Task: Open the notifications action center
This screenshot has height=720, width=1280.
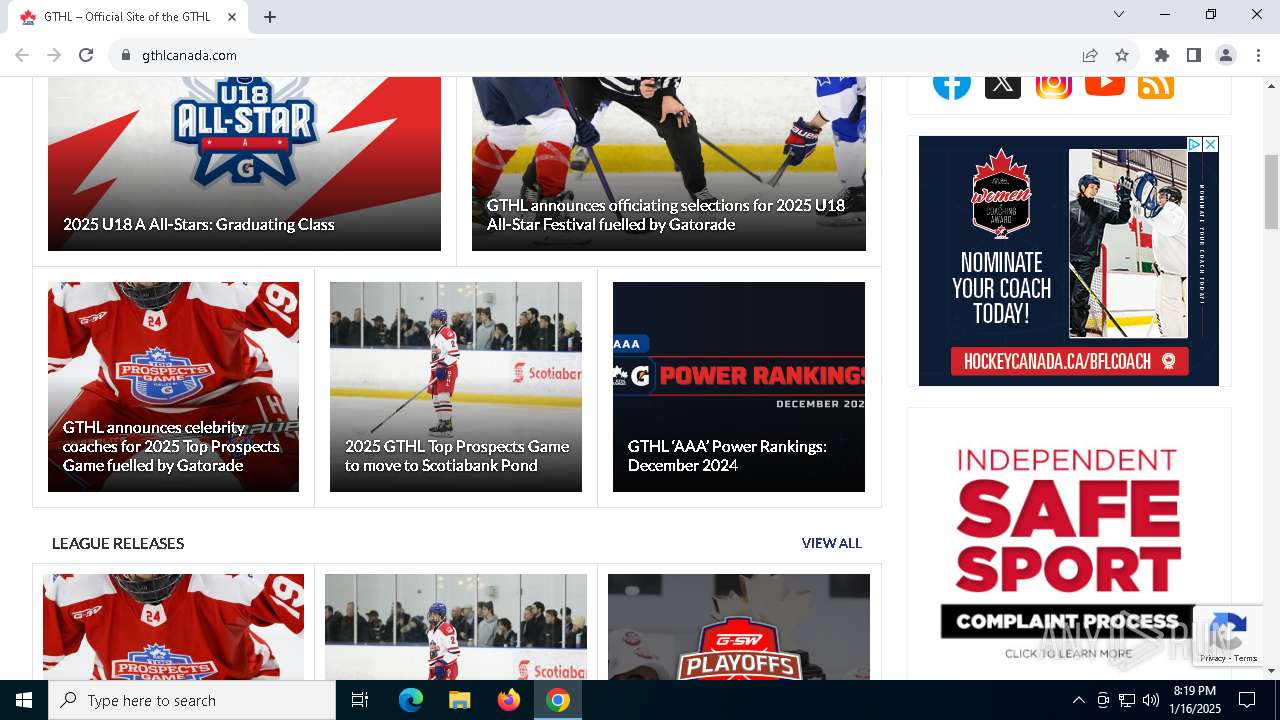Action: [1247, 700]
